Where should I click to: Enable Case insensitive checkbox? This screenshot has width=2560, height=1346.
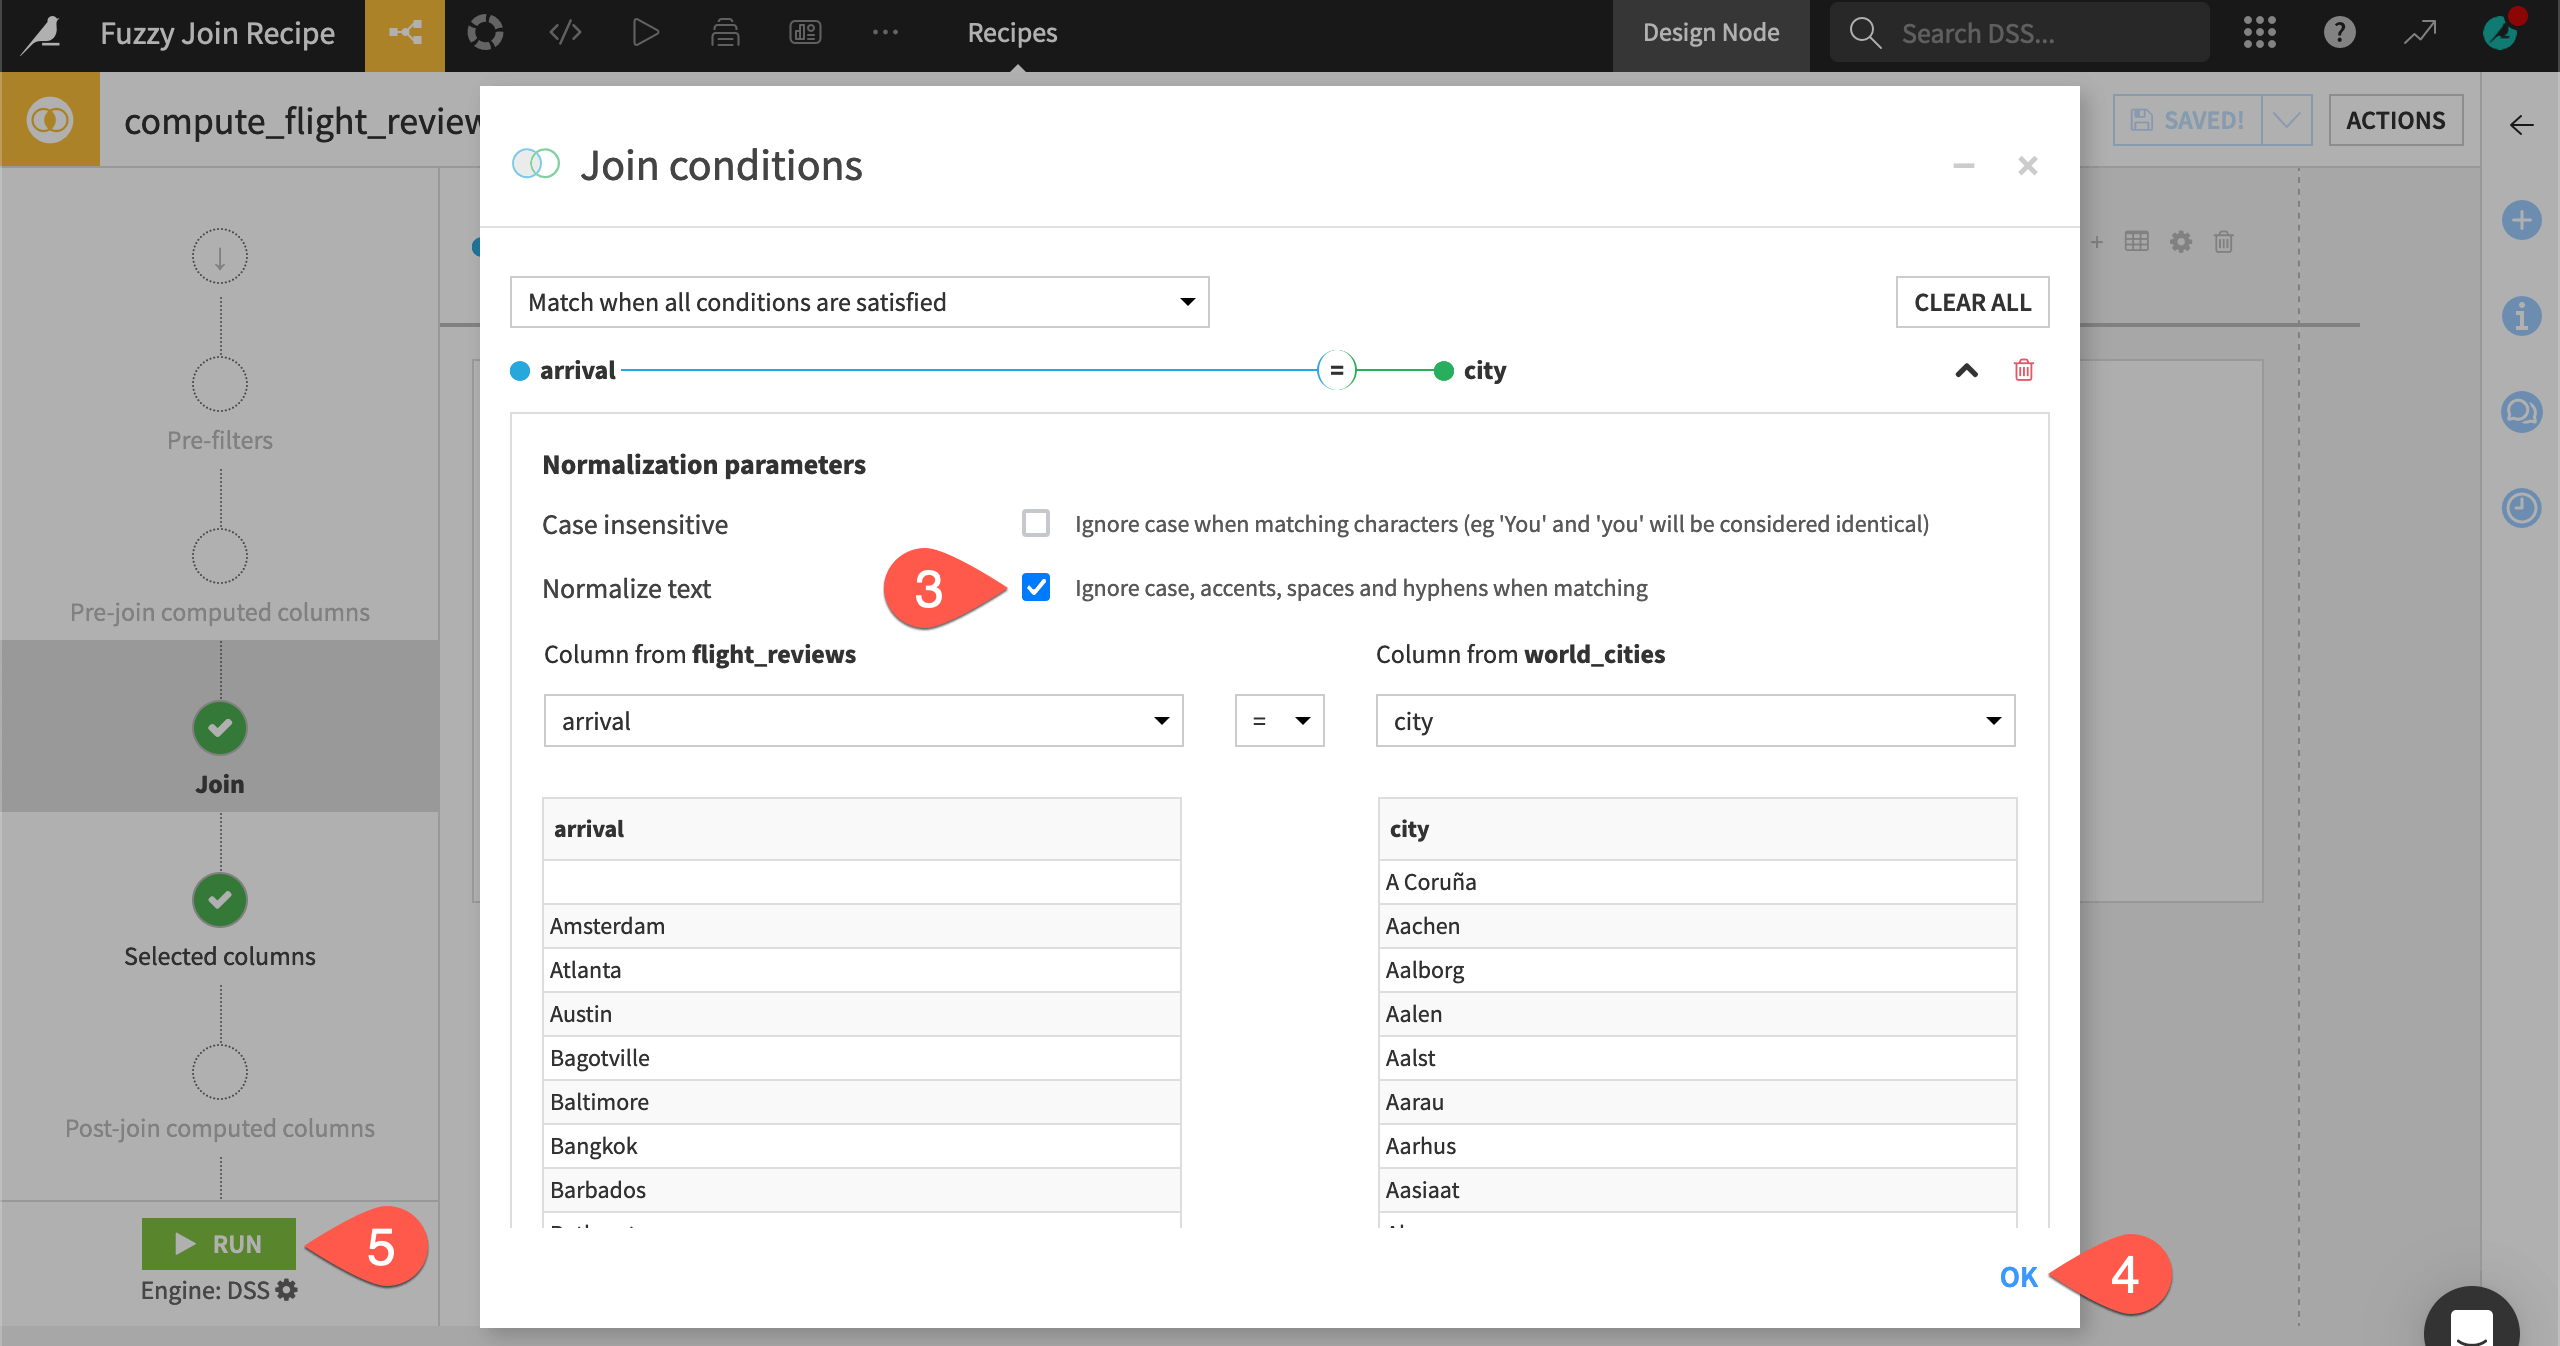(1034, 521)
